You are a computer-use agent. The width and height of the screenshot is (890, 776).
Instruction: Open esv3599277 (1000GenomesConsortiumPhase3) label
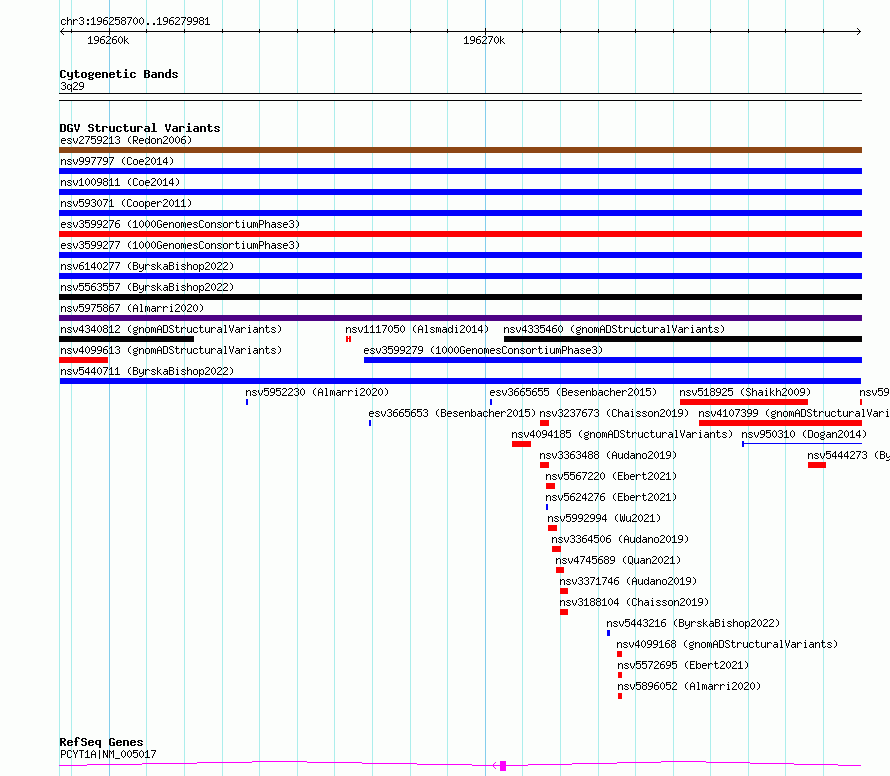pos(180,245)
